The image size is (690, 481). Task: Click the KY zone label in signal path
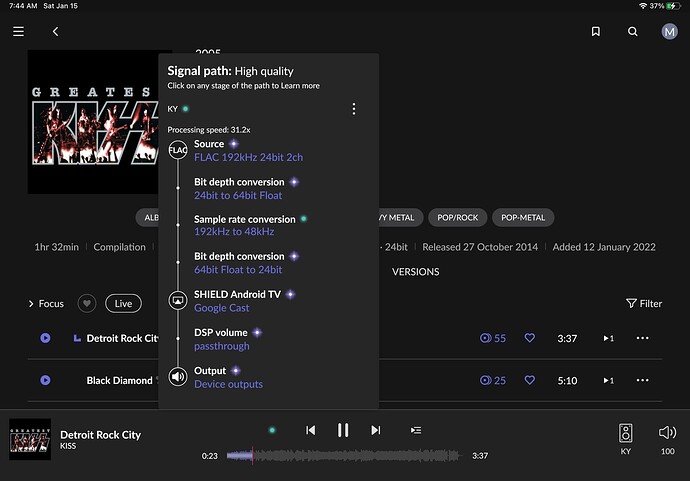172,109
